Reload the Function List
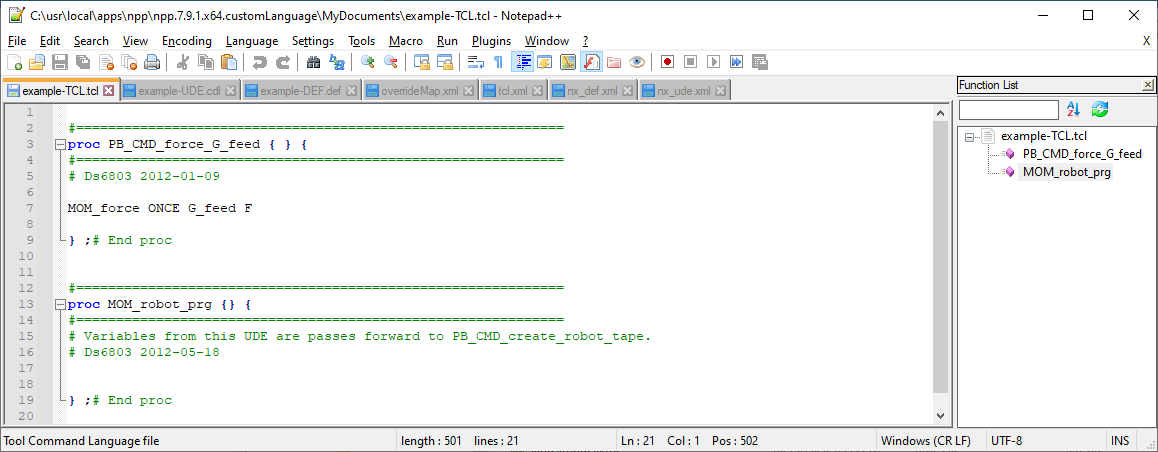 pyautogui.click(x=1100, y=109)
